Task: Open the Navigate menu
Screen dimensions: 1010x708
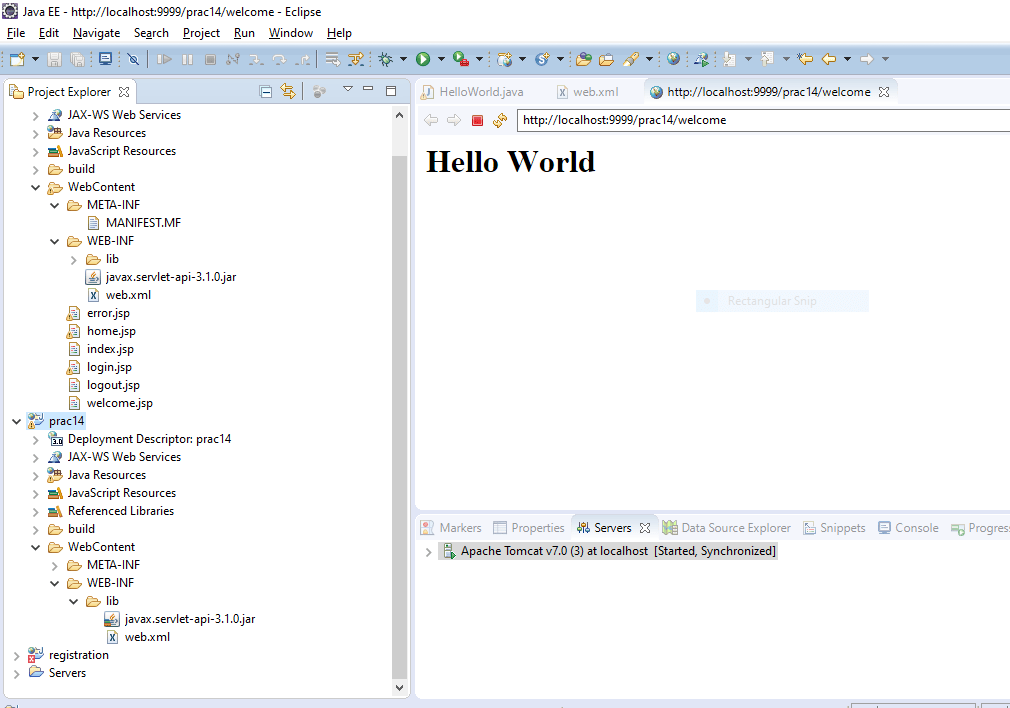Action: (96, 32)
